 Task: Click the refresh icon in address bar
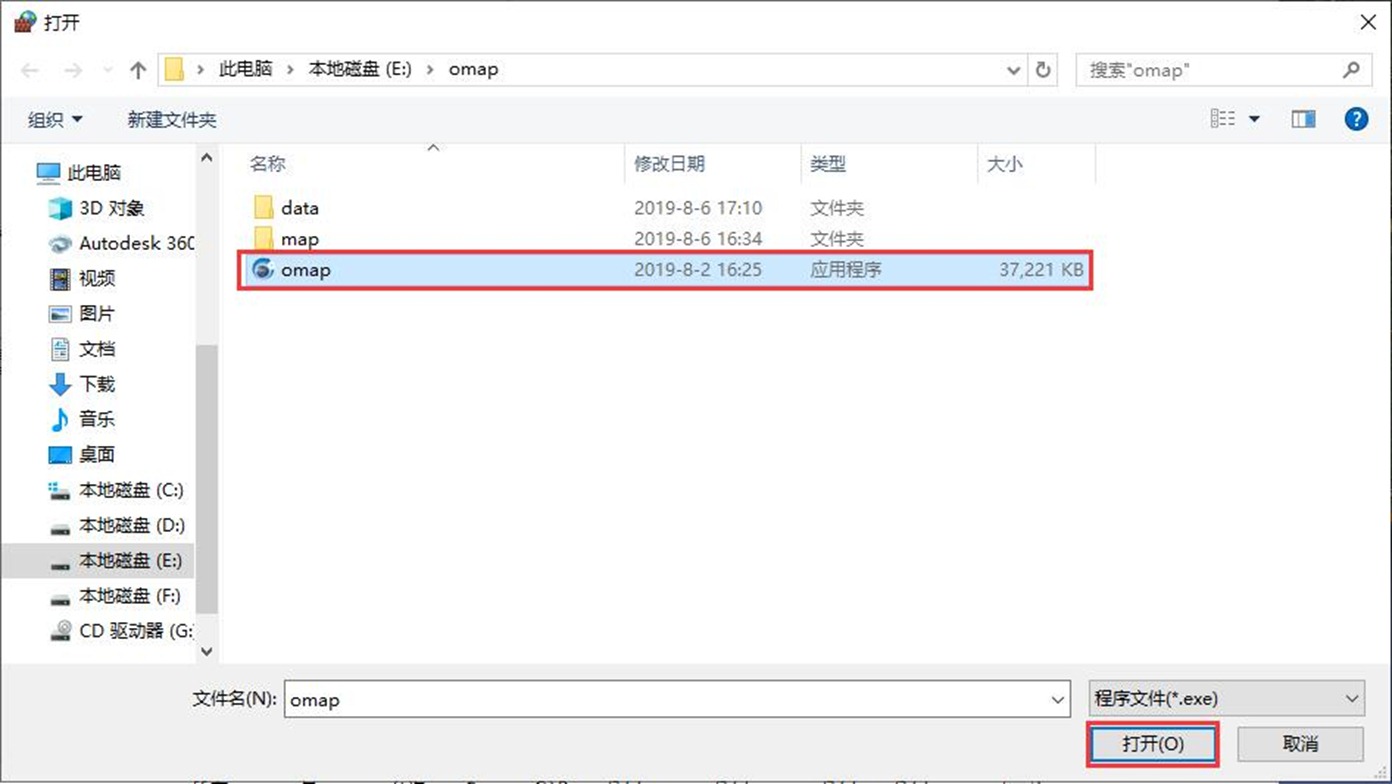(x=1043, y=70)
